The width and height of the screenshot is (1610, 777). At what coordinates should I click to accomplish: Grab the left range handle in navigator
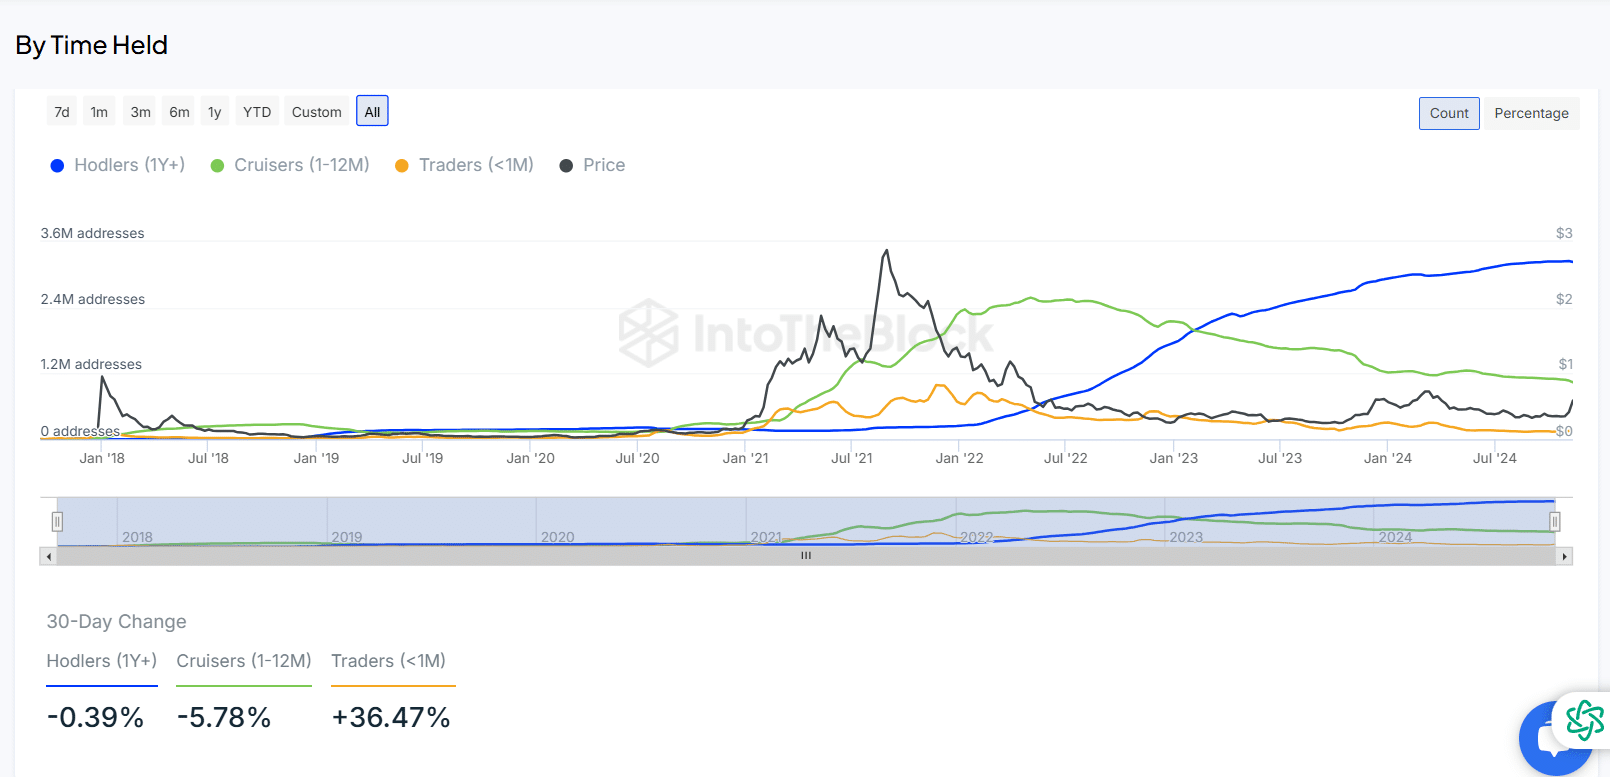click(57, 521)
